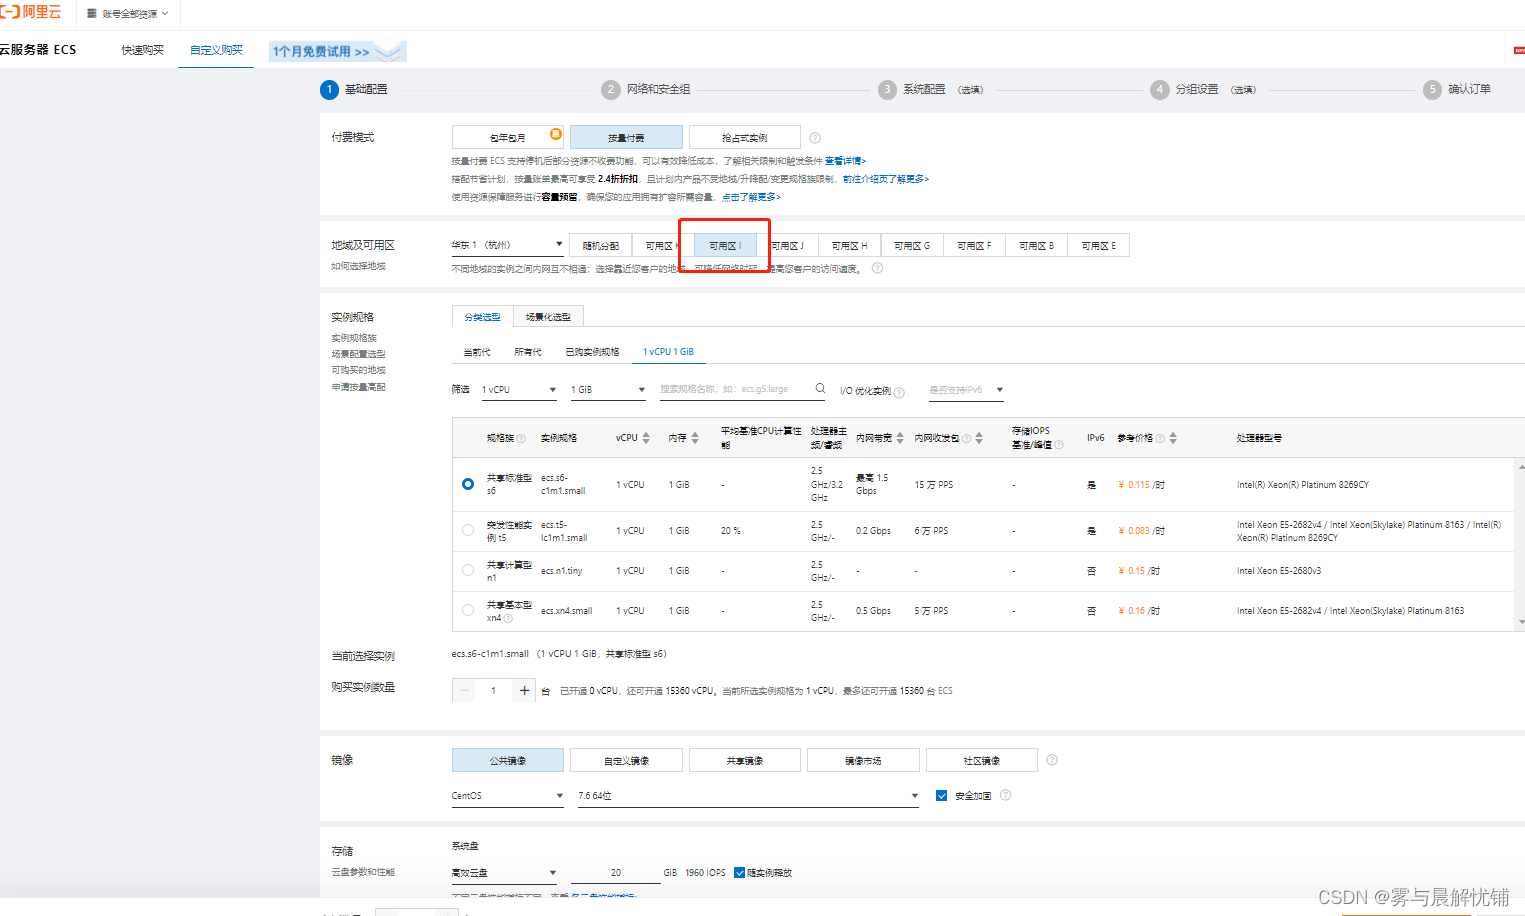Open the 前往介绍页了解更多 link
The height and width of the screenshot is (916, 1525).
[x=885, y=179]
